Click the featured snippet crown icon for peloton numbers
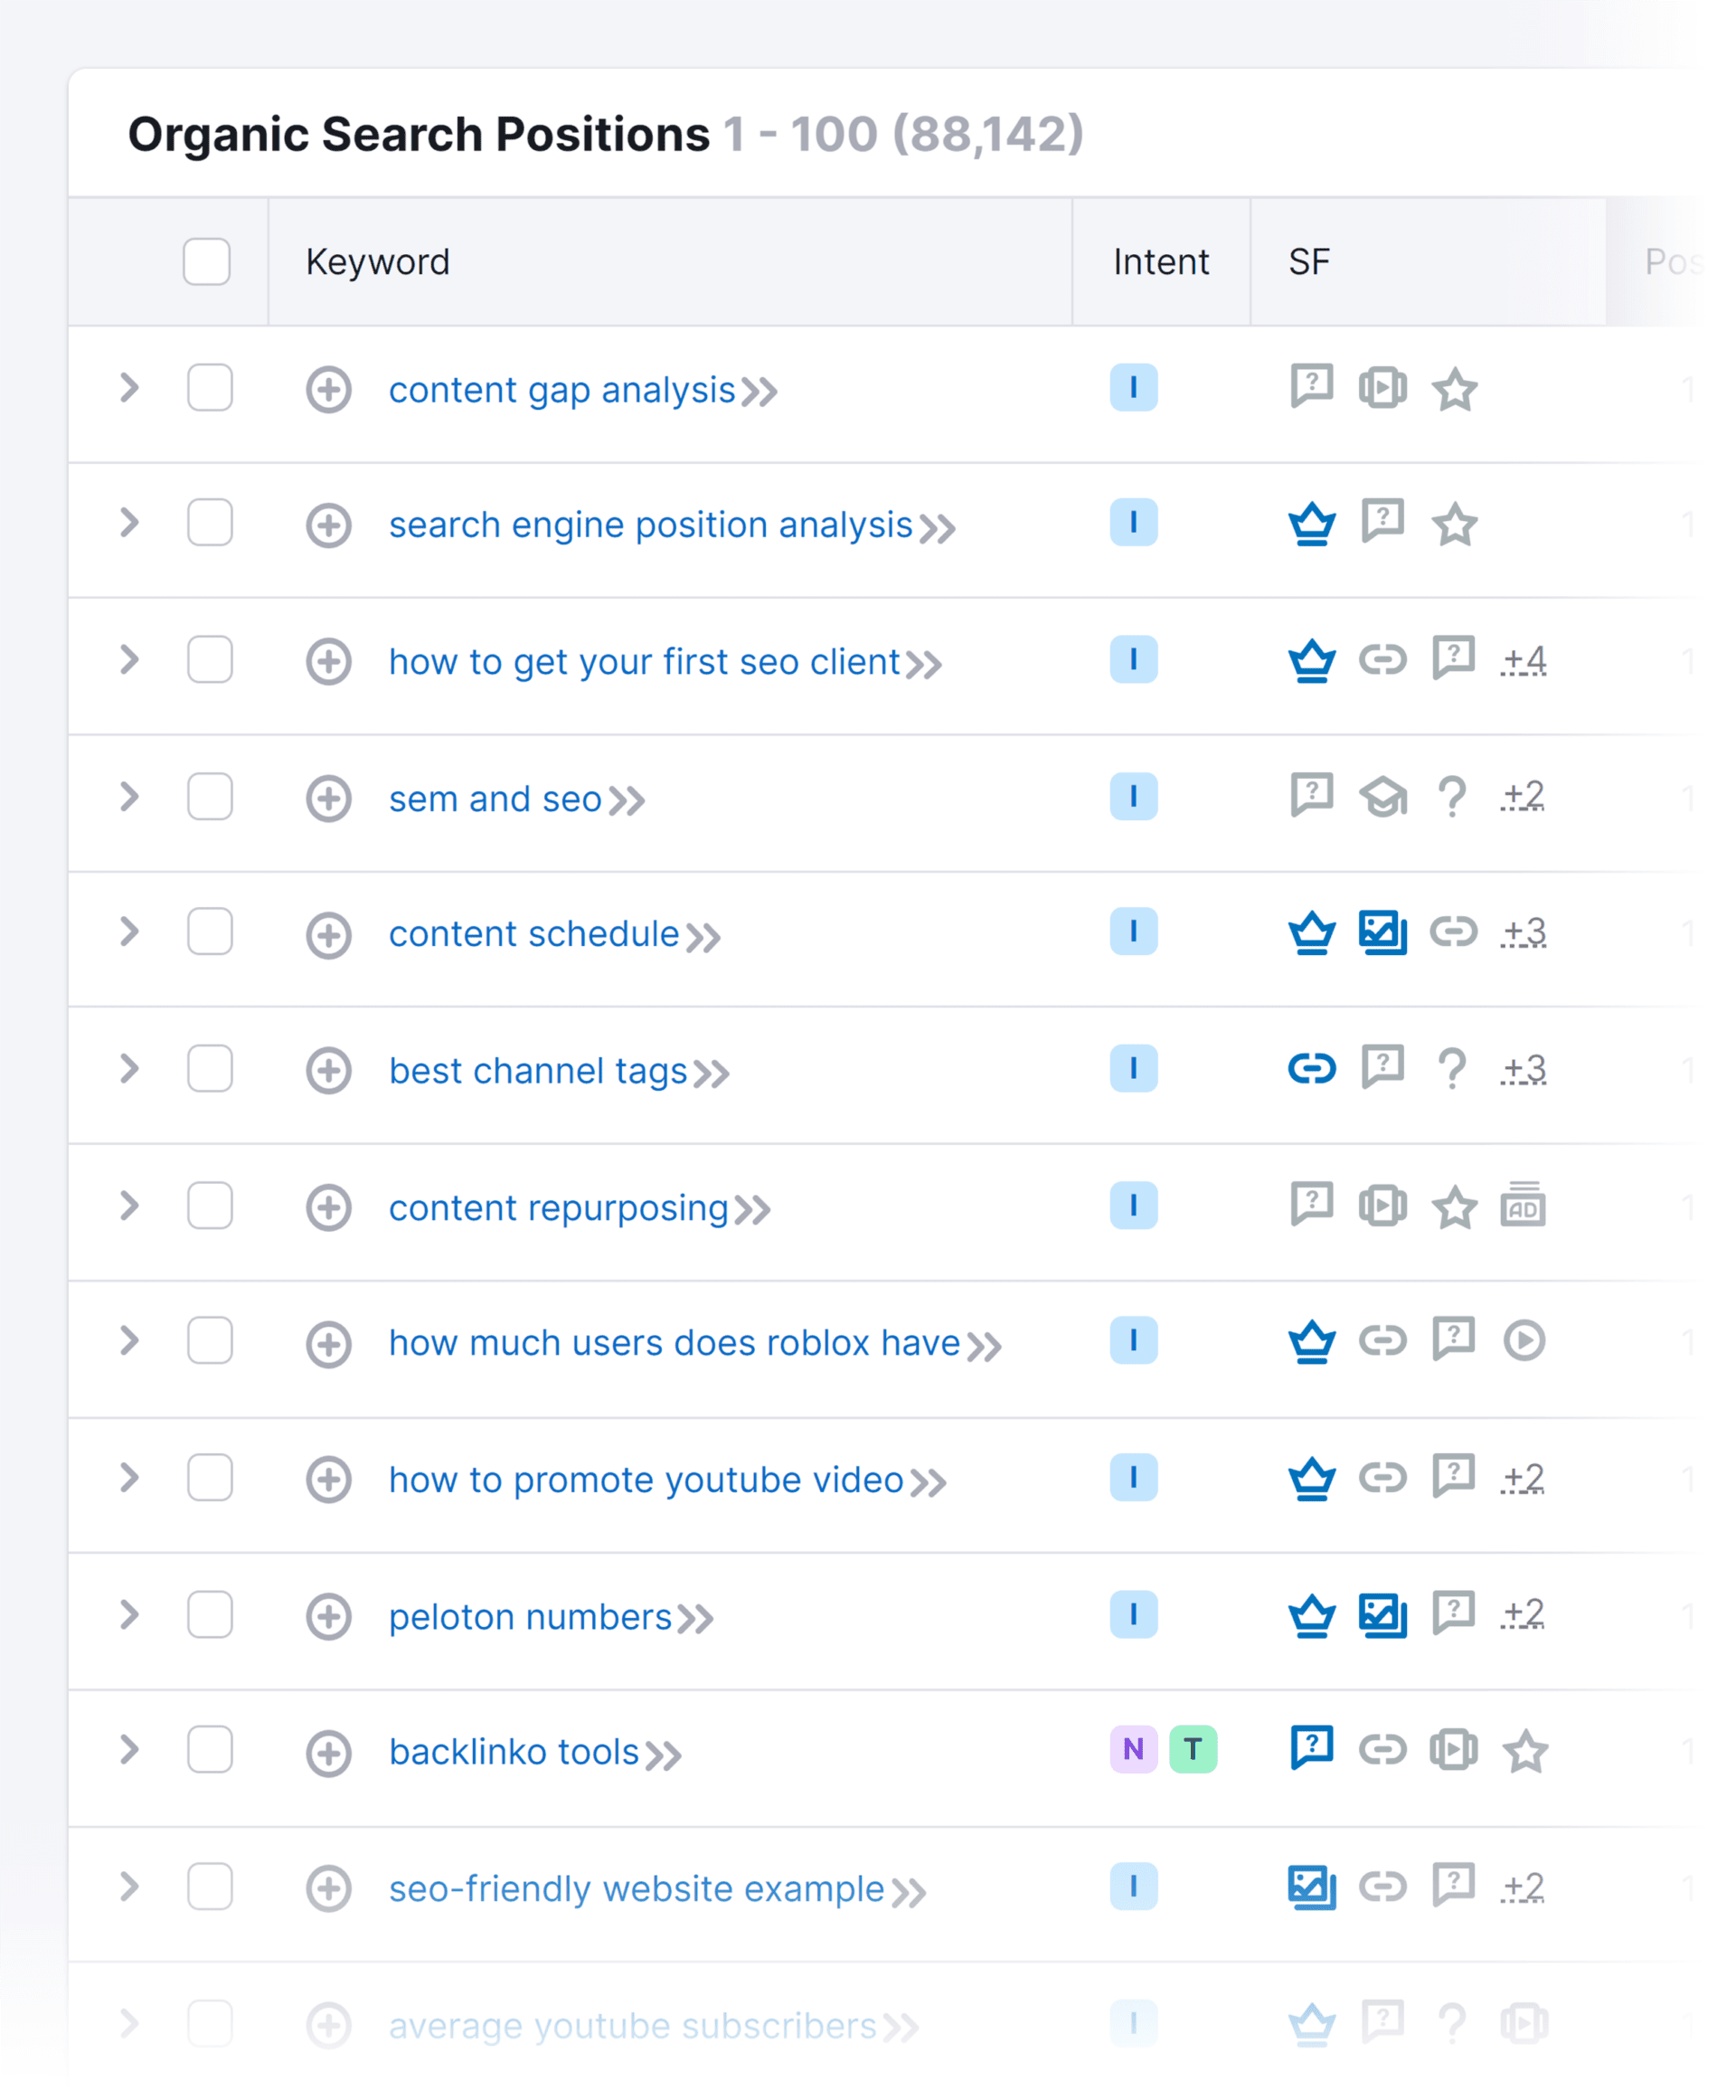 tap(1311, 1614)
